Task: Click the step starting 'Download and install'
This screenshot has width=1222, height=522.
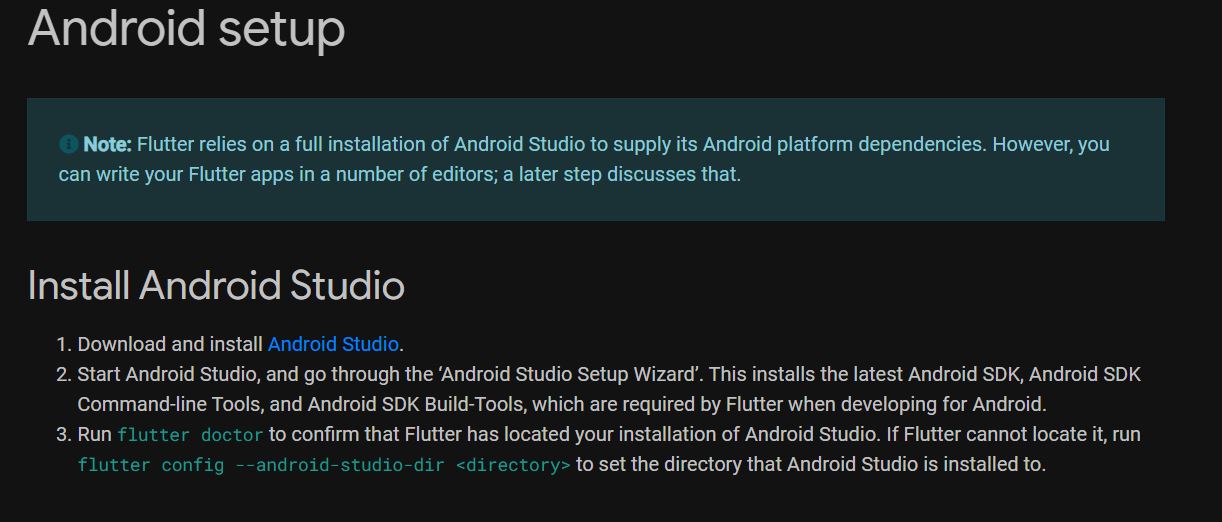Action: click(240, 344)
